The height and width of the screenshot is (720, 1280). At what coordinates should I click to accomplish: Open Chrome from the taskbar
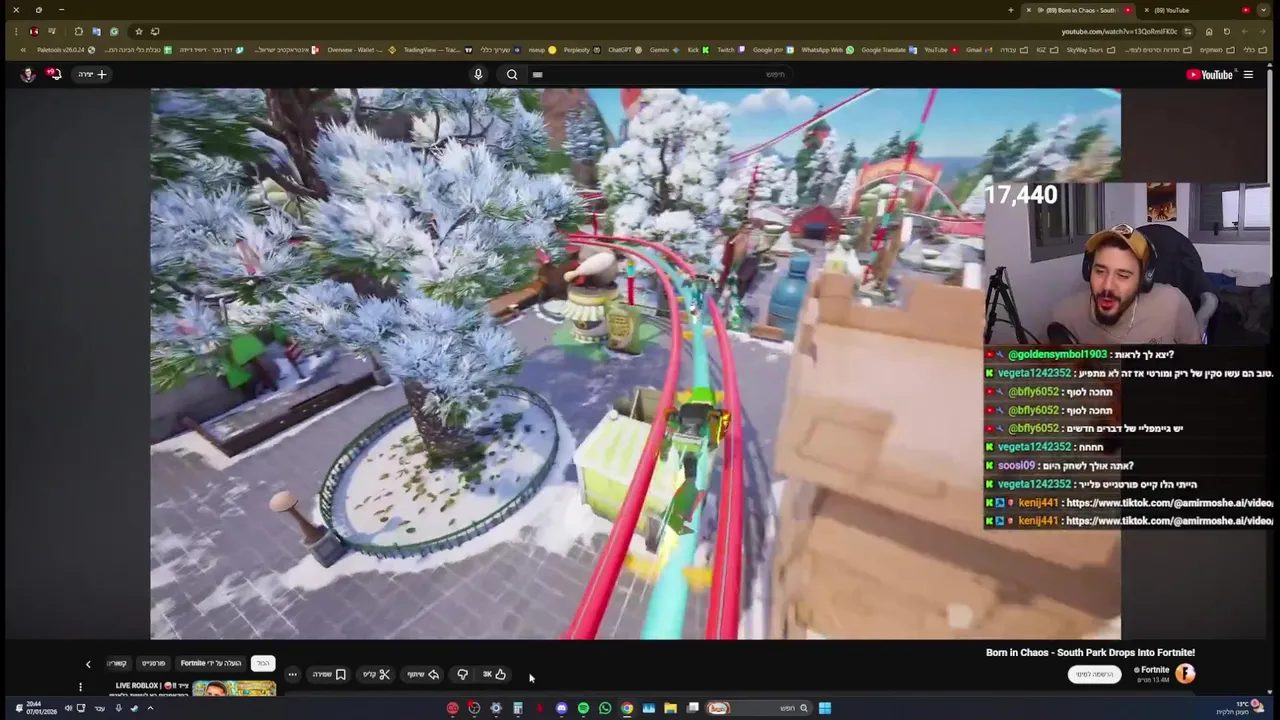tap(627, 708)
